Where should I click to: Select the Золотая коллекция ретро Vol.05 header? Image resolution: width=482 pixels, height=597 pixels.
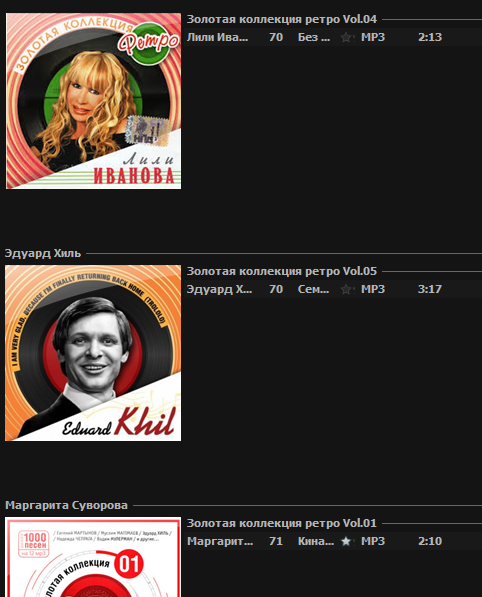click(x=282, y=271)
